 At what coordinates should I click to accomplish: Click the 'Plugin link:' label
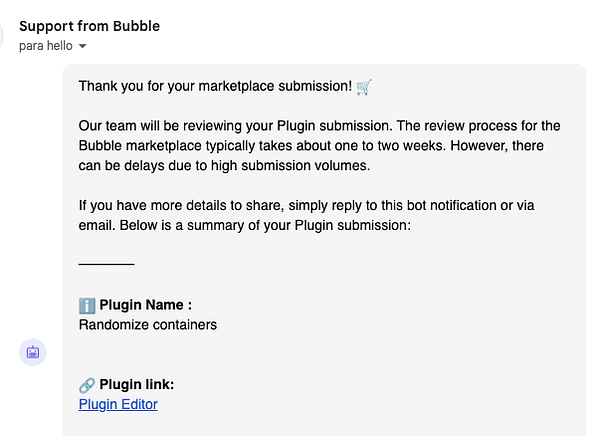[x=137, y=385]
